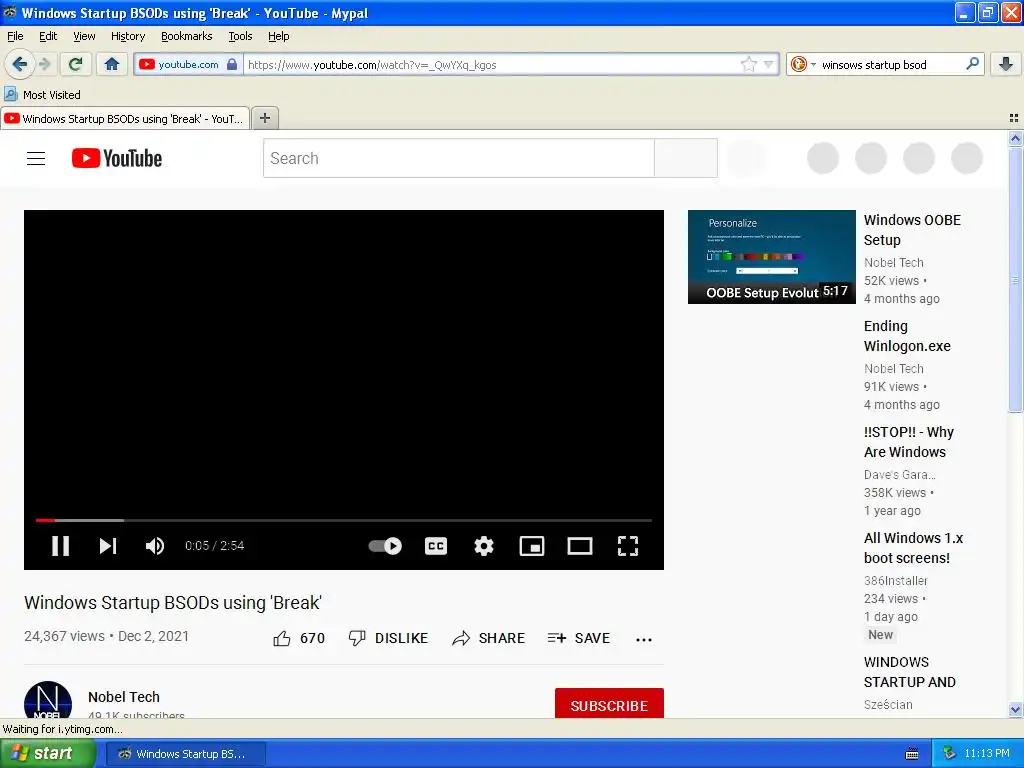This screenshot has width=1024, height=768.
Task: Go to YouTube home via logo
Action: [x=117, y=159]
